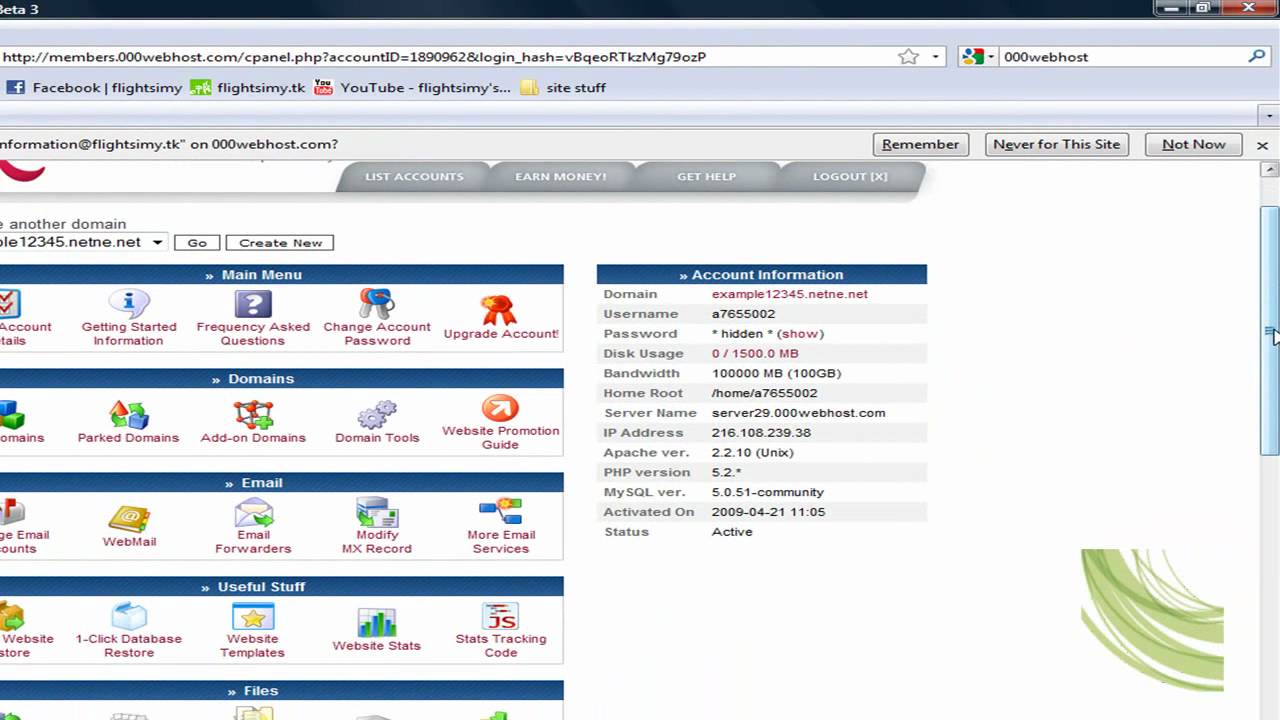Click Not Now button
This screenshot has height=720, width=1280.
[x=1193, y=144]
